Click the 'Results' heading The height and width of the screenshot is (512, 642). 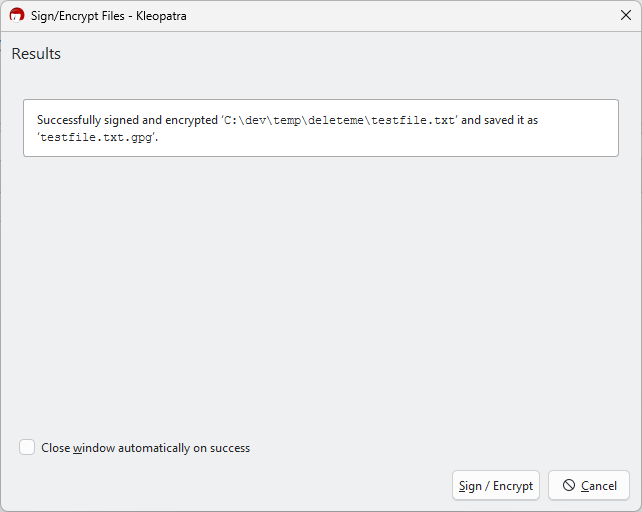pyautogui.click(x=36, y=54)
